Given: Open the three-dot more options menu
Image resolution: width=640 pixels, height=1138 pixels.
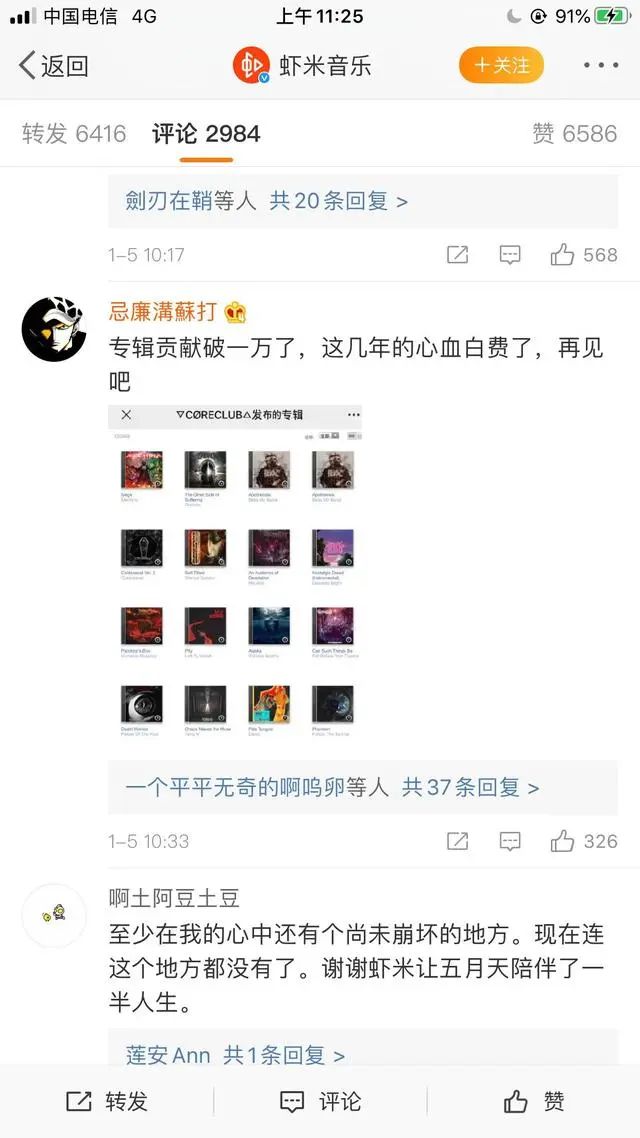Looking at the screenshot, I should (x=601, y=65).
